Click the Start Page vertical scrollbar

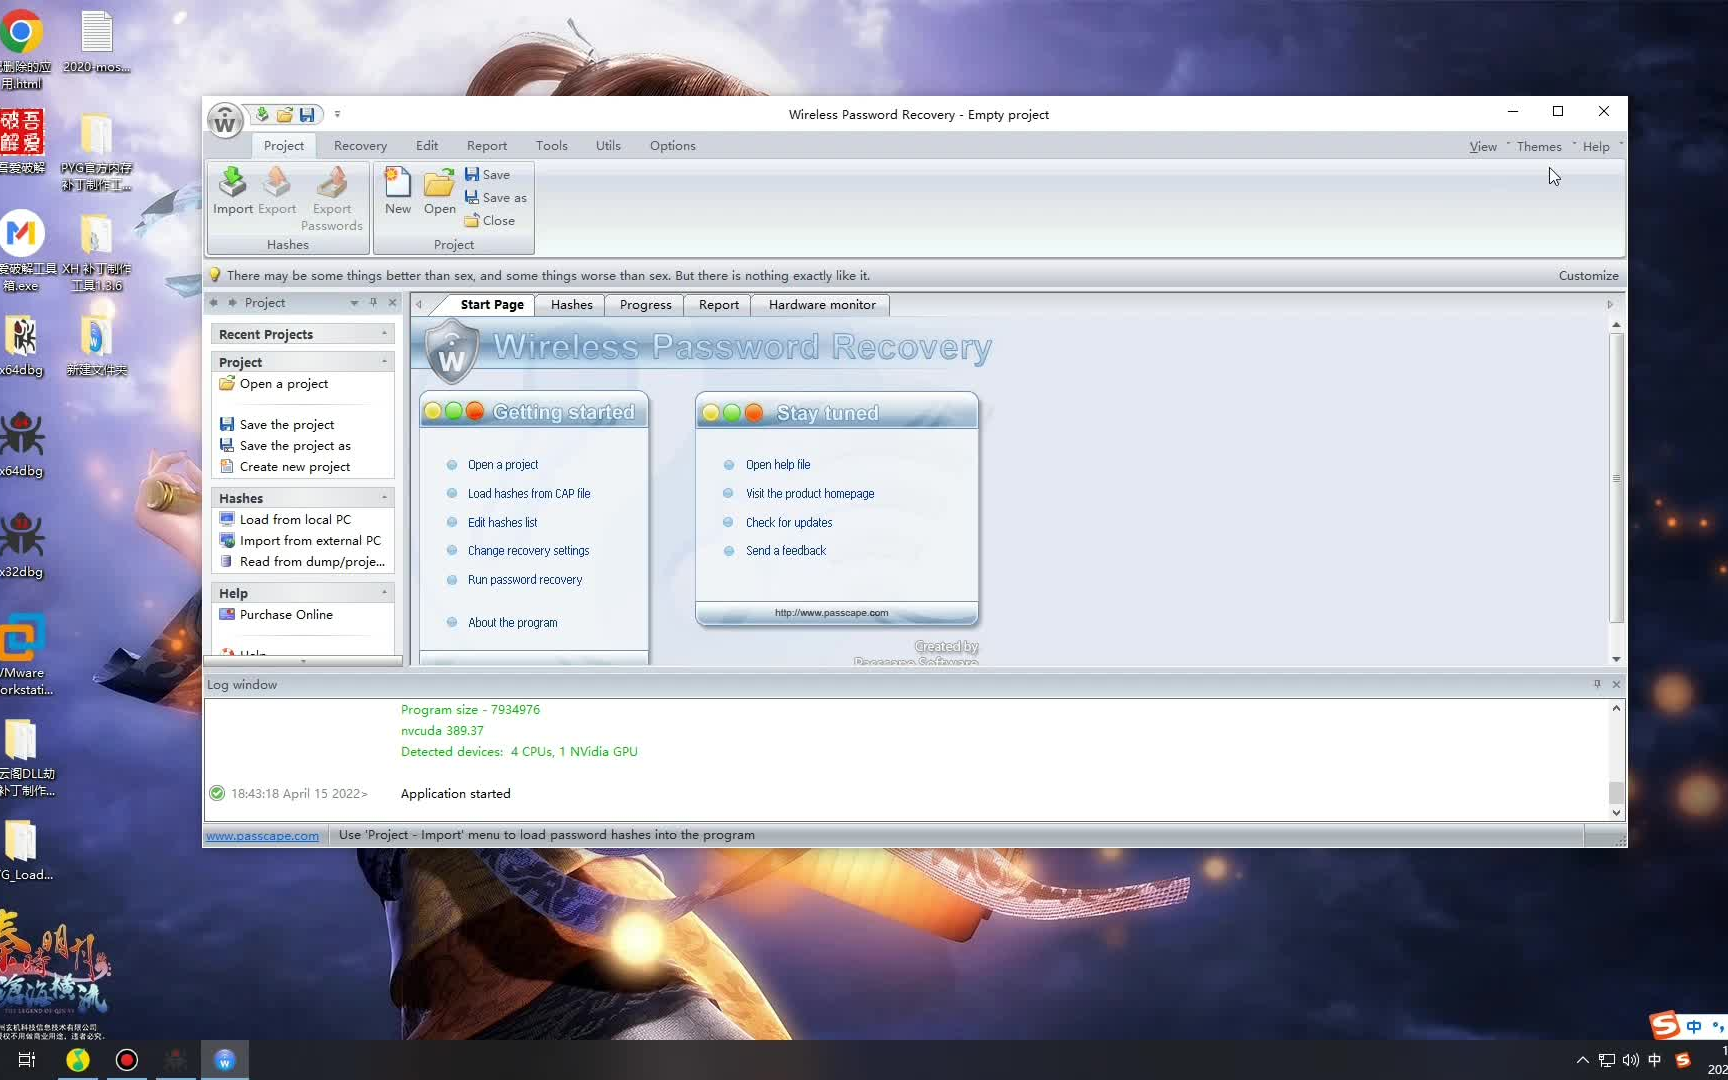[x=1616, y=478]
